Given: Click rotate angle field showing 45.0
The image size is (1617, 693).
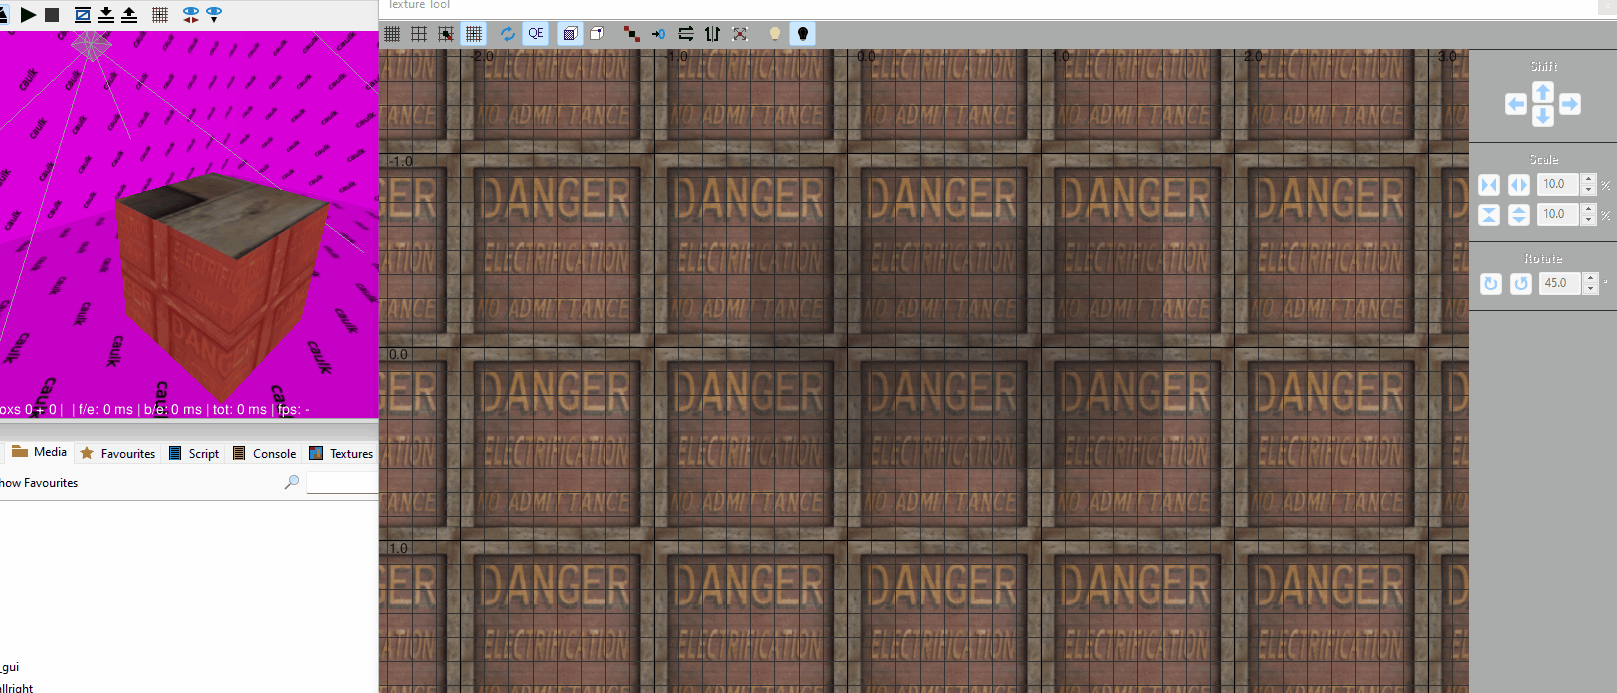Looking at the screenshot, I should [x=1560, y=284].
